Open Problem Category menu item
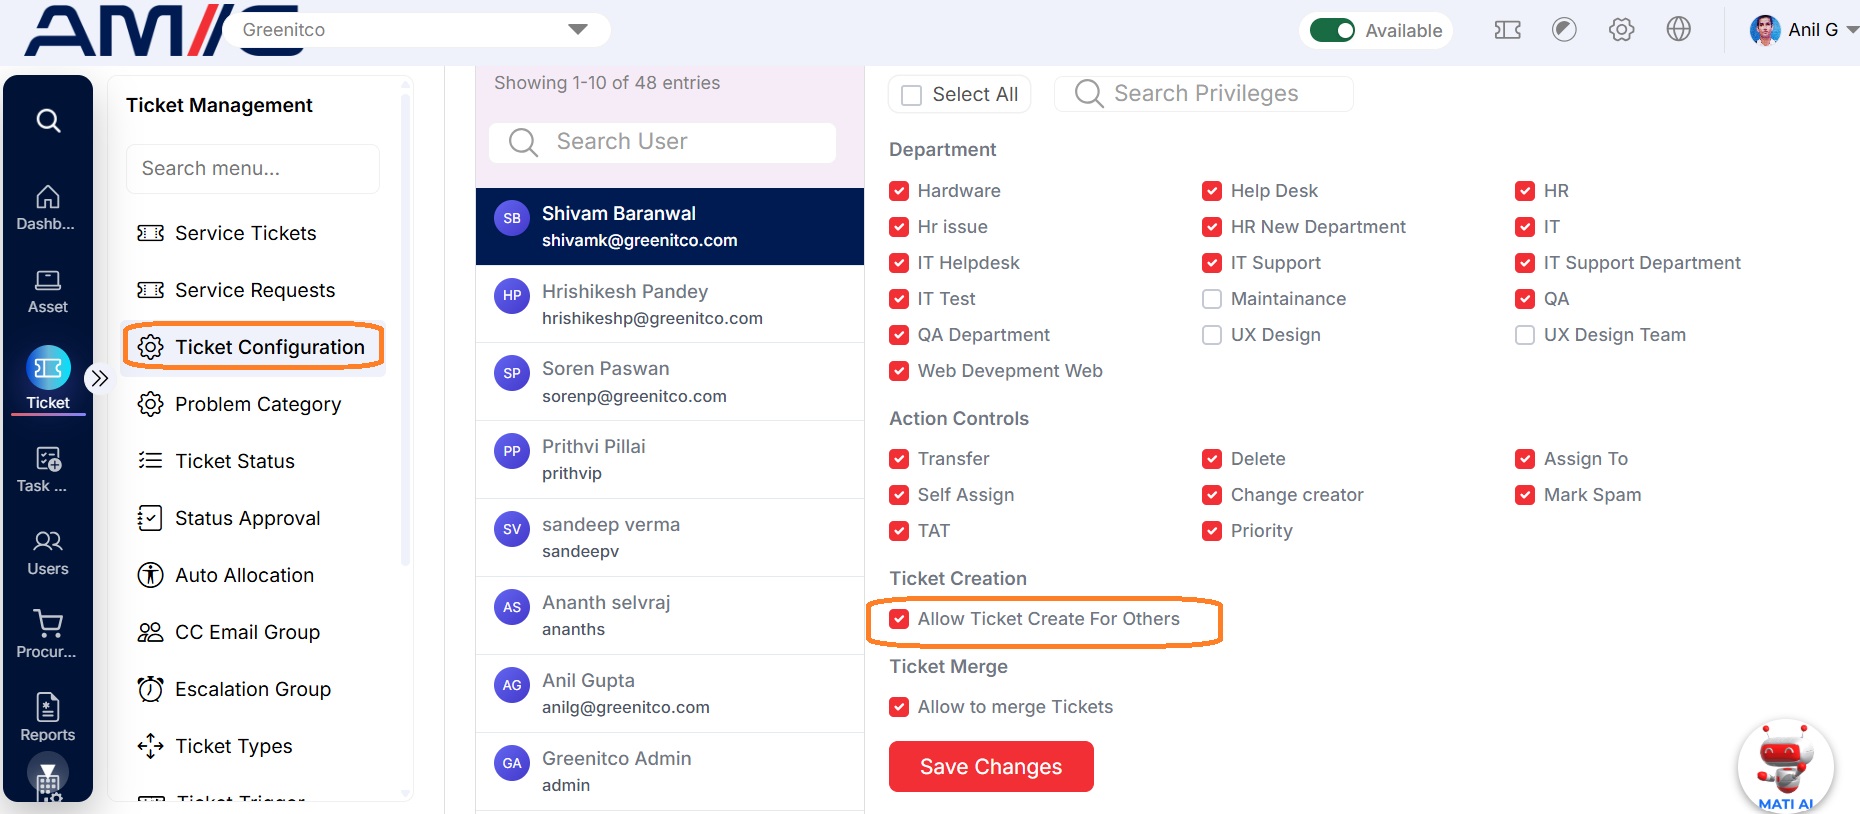Screen dimensions: 1860x814 [x=239, y=404]
